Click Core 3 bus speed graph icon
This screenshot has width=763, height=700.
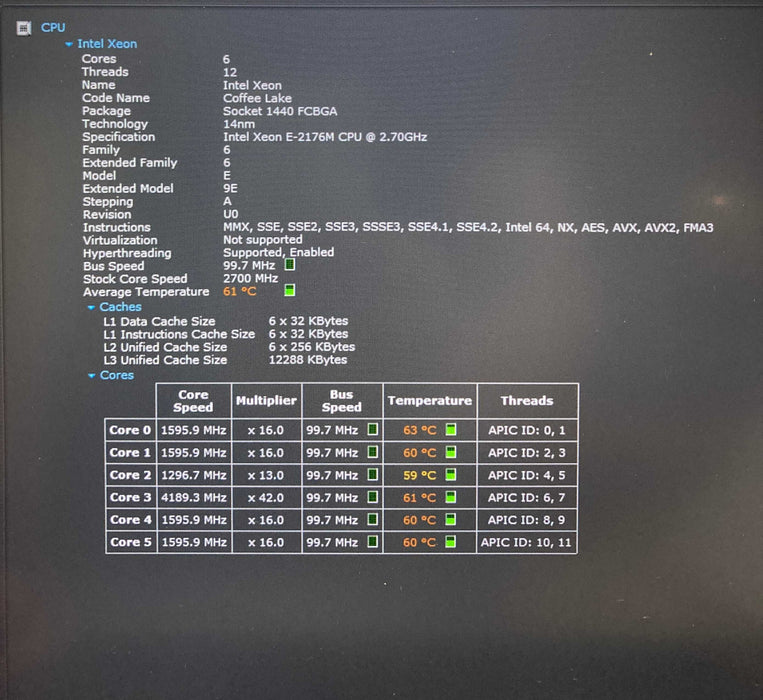coord(373,497)
